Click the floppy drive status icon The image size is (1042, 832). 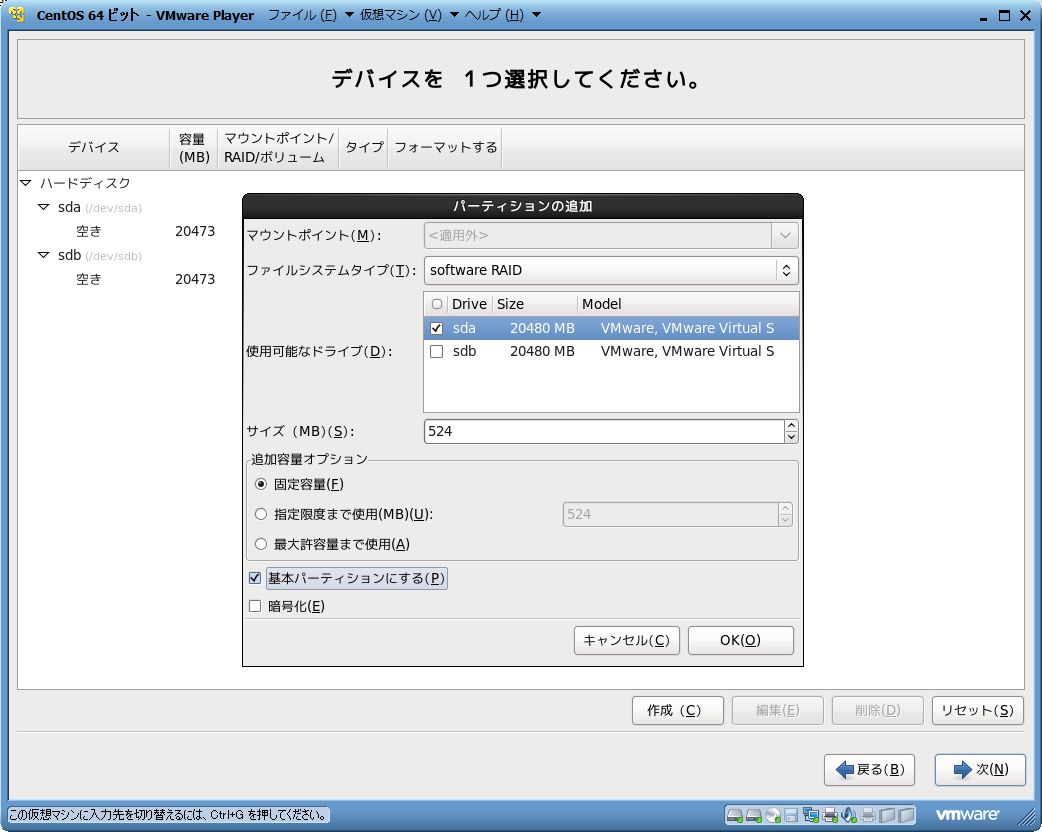(x=791, y=815)
